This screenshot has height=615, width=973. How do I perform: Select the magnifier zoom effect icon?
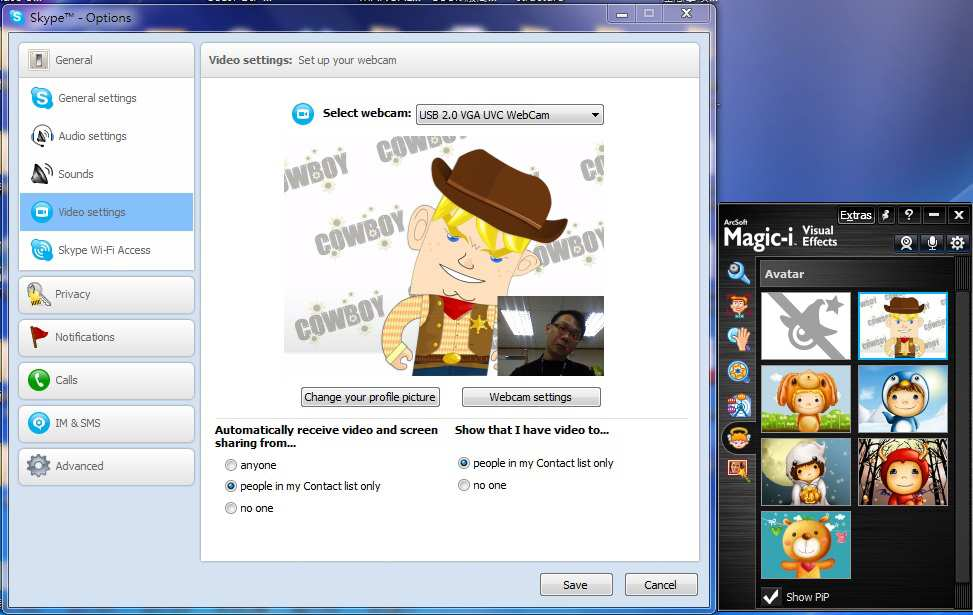click(738, 273)
